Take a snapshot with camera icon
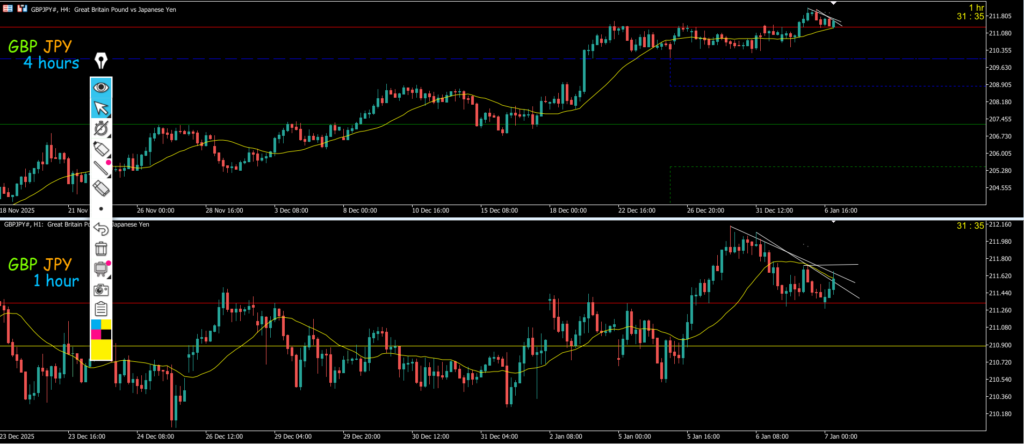Screen dimensions: 1024x444 click(x=101, y=289)
